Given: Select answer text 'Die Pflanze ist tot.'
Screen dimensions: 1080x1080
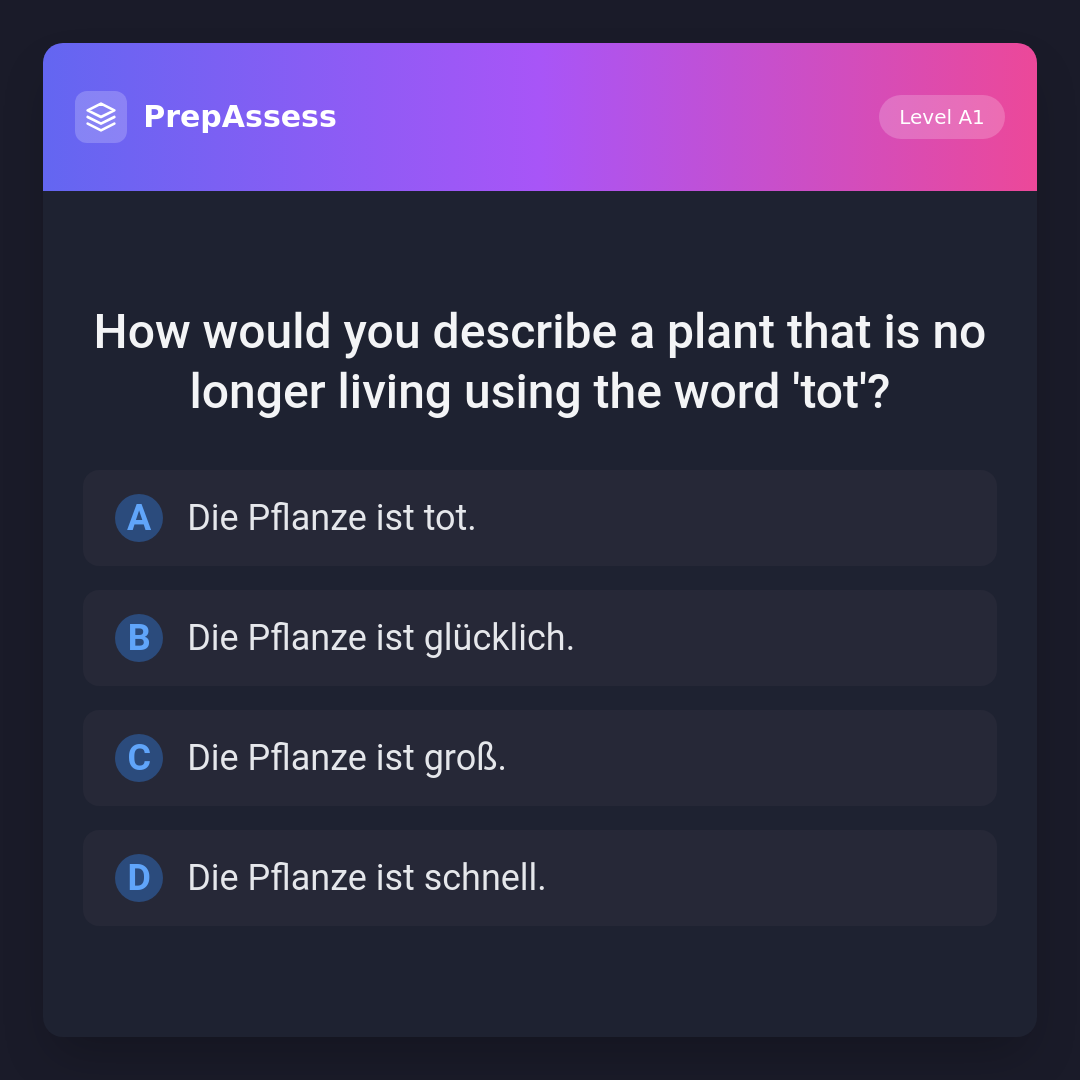Looking at the screenshot, I should click(332, 518).
